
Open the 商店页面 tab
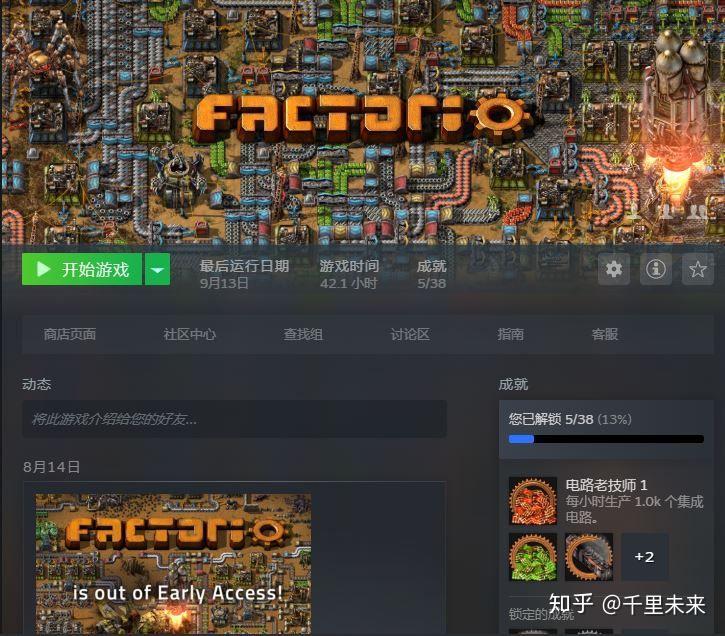point(70,334)
